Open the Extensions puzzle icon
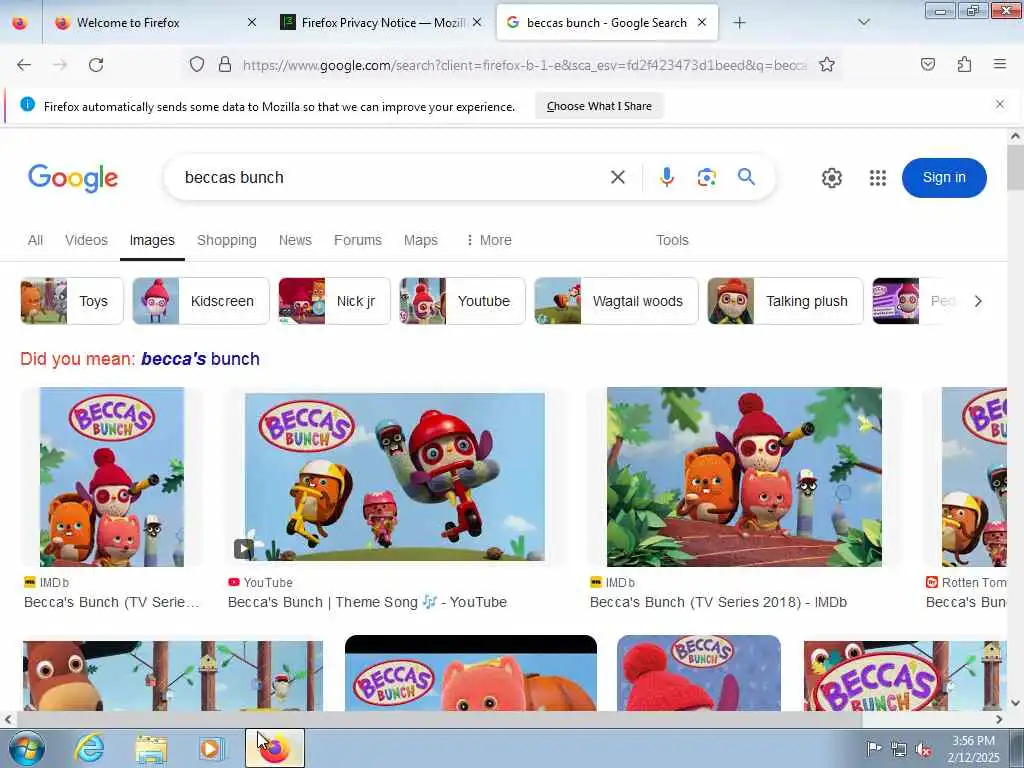Image resolution: width=1024 pixels, height=768 pixels. [x=964, y=65]
